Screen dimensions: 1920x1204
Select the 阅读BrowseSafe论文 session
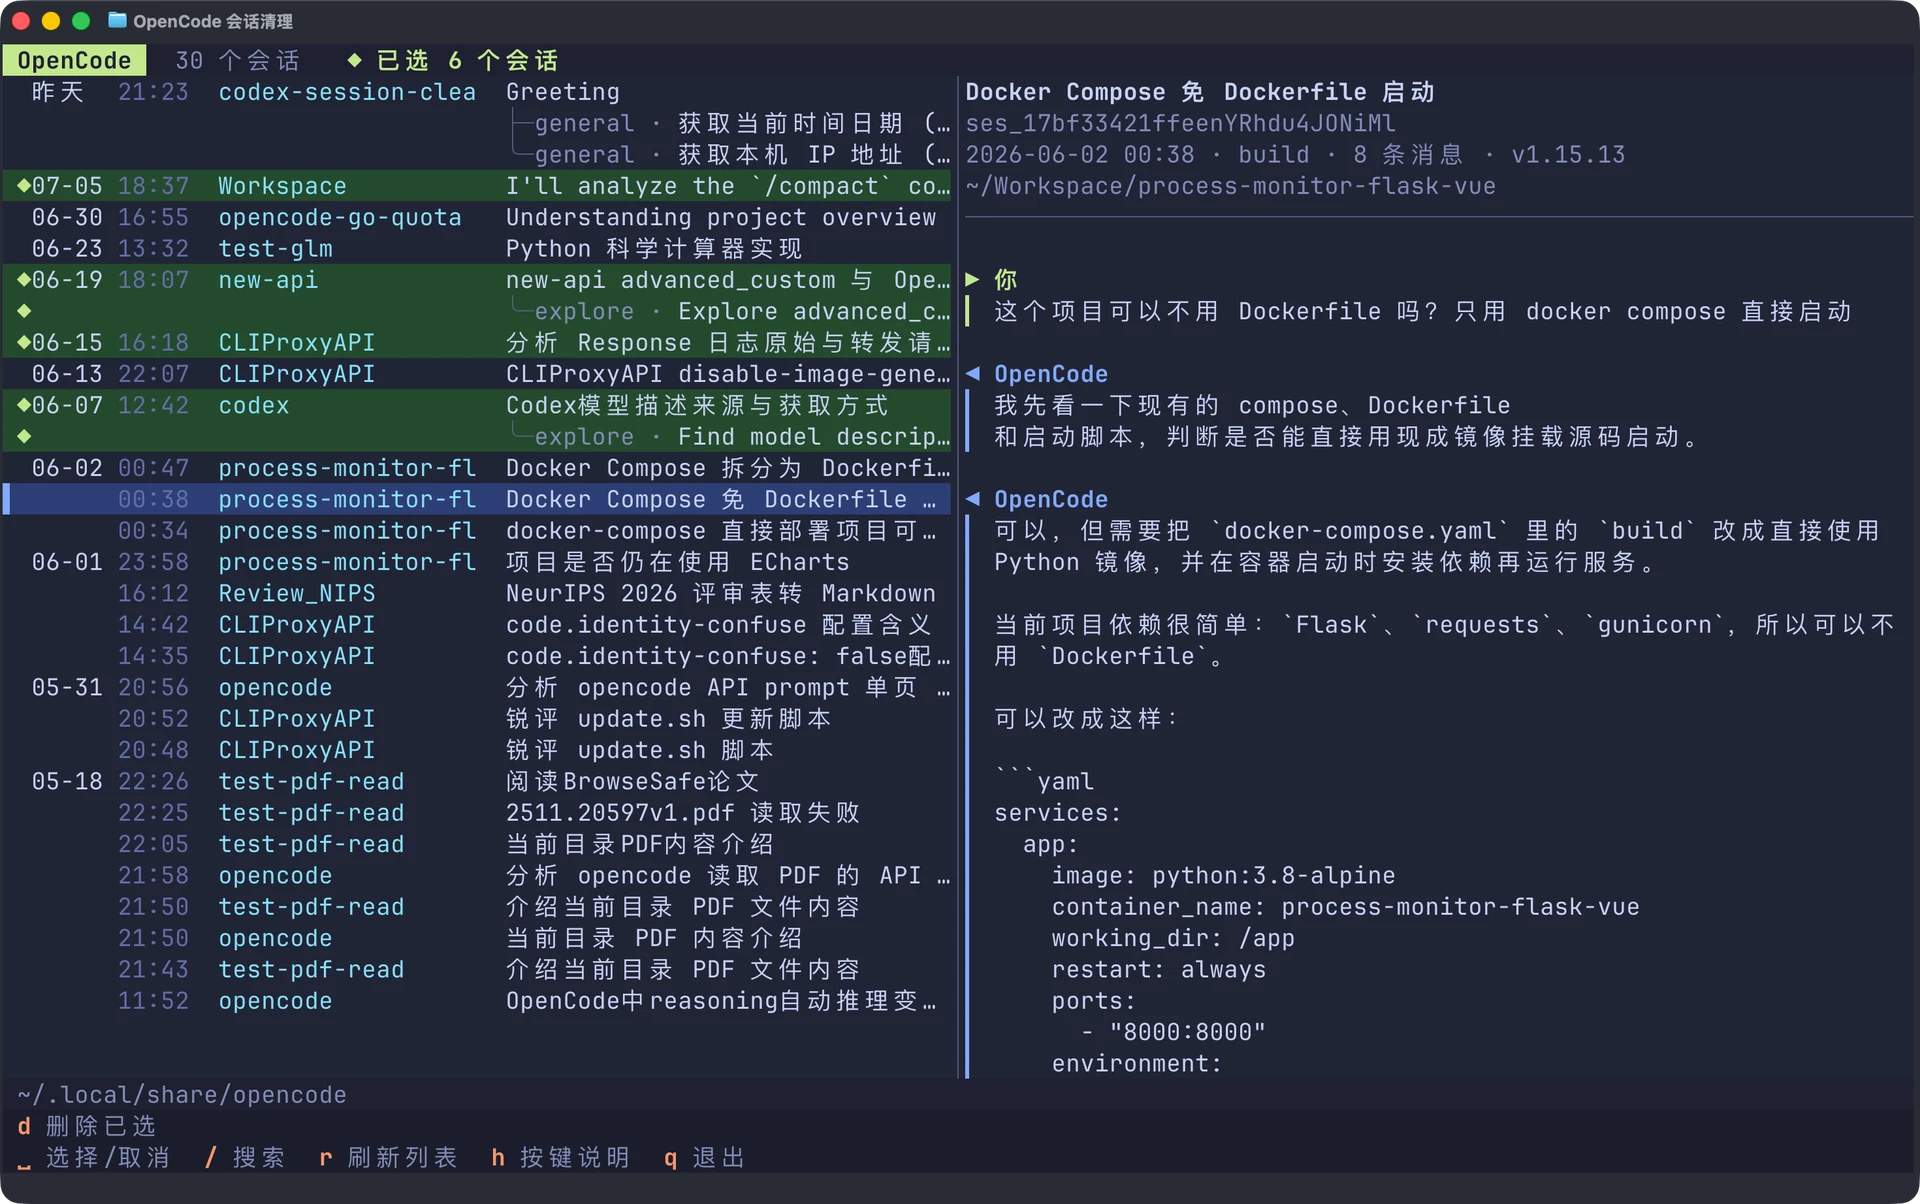click(478, 782)
